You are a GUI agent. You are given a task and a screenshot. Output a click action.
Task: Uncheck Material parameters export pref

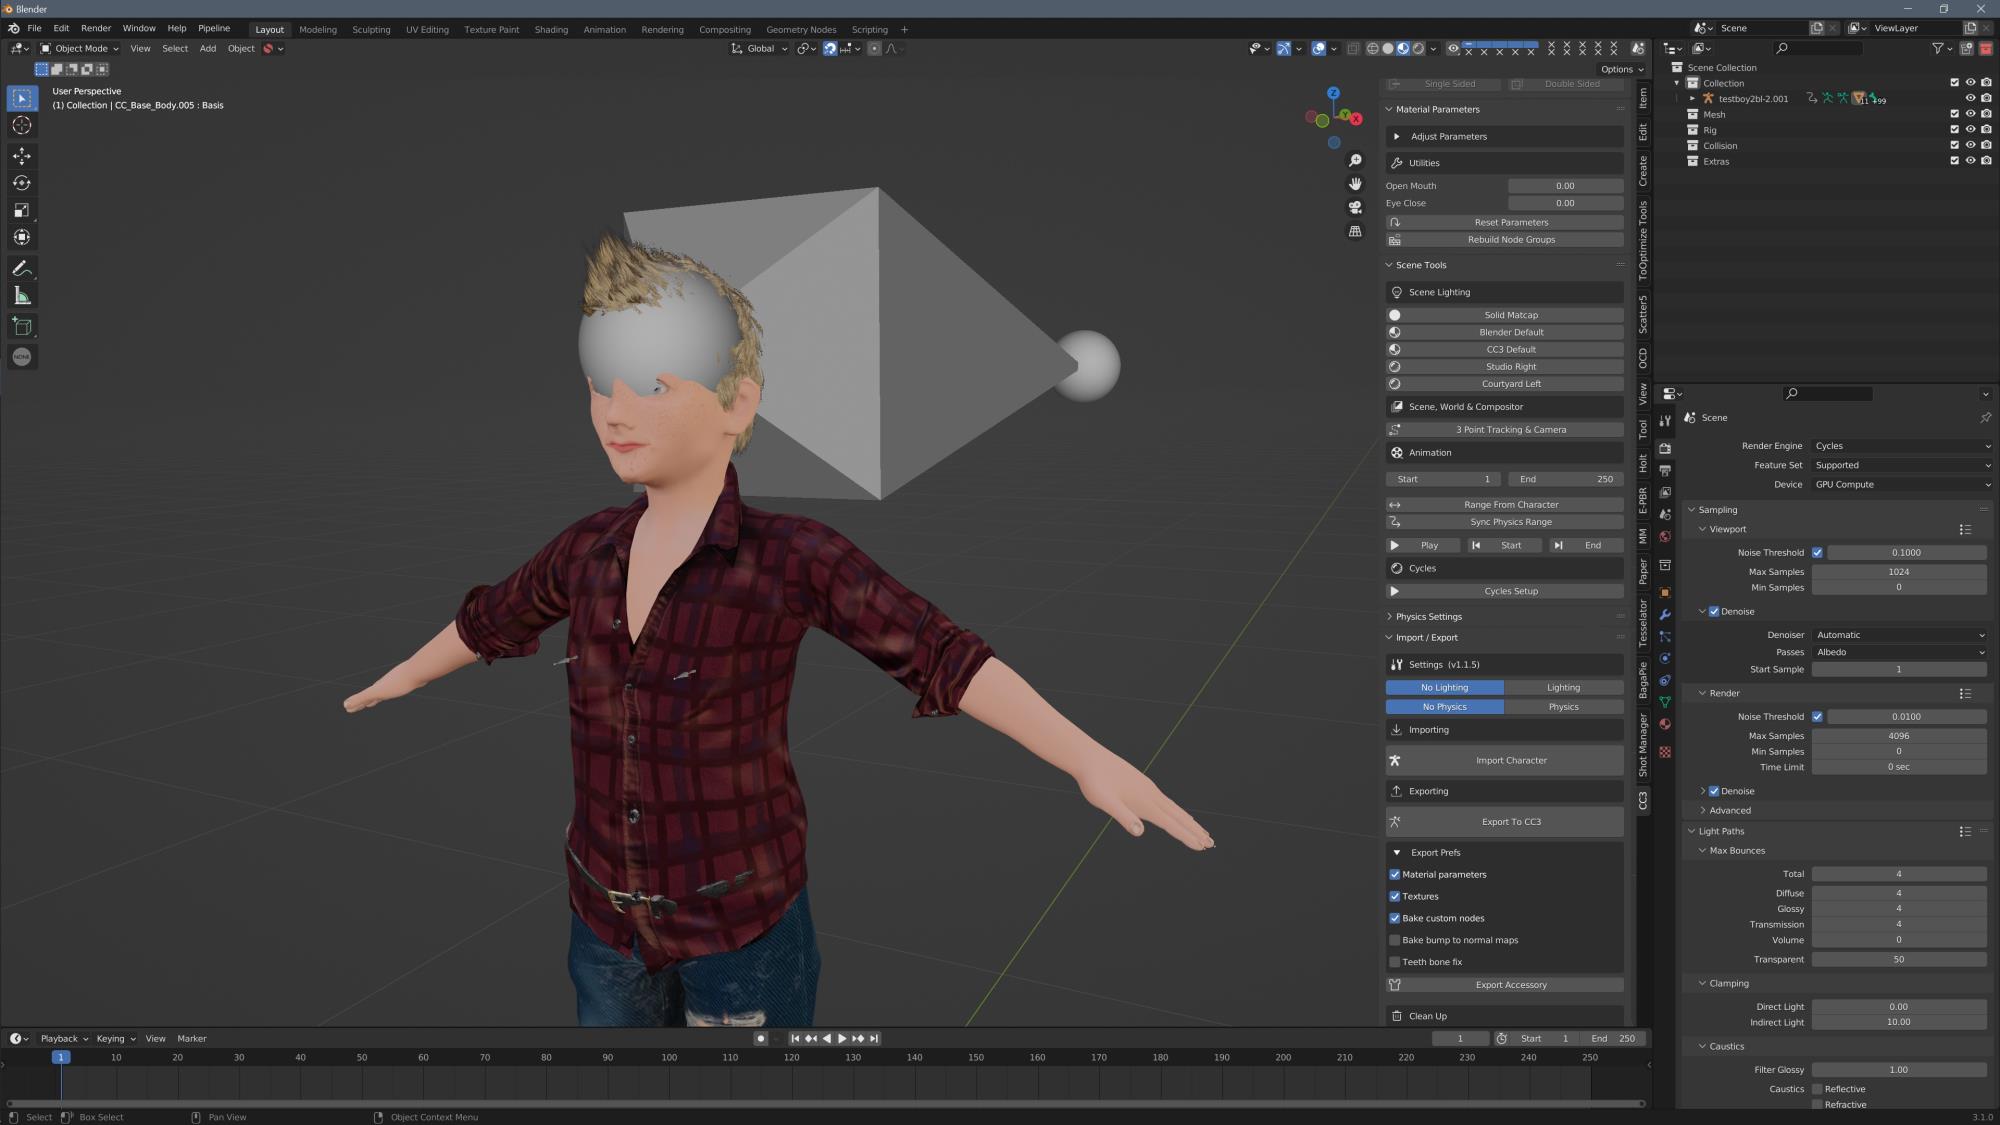(x=1395, y=875)
